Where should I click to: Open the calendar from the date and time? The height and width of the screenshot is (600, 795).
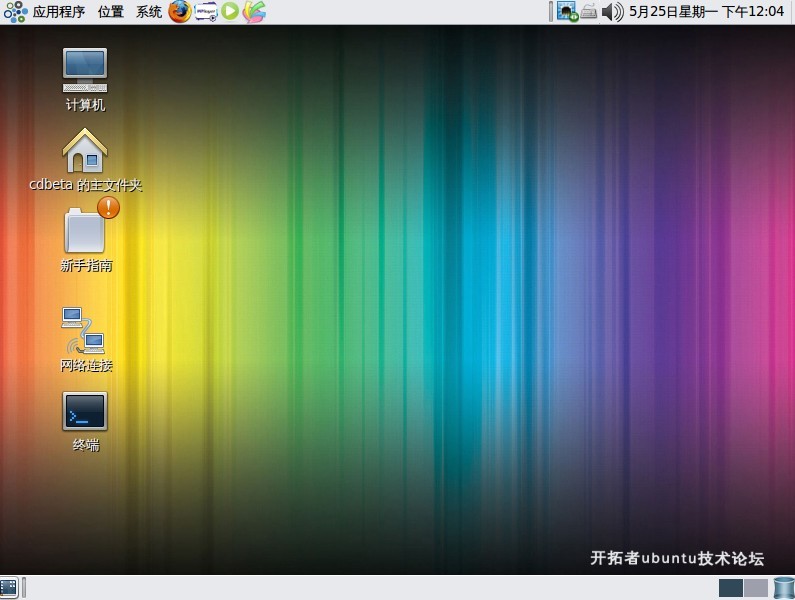point(706,12)
